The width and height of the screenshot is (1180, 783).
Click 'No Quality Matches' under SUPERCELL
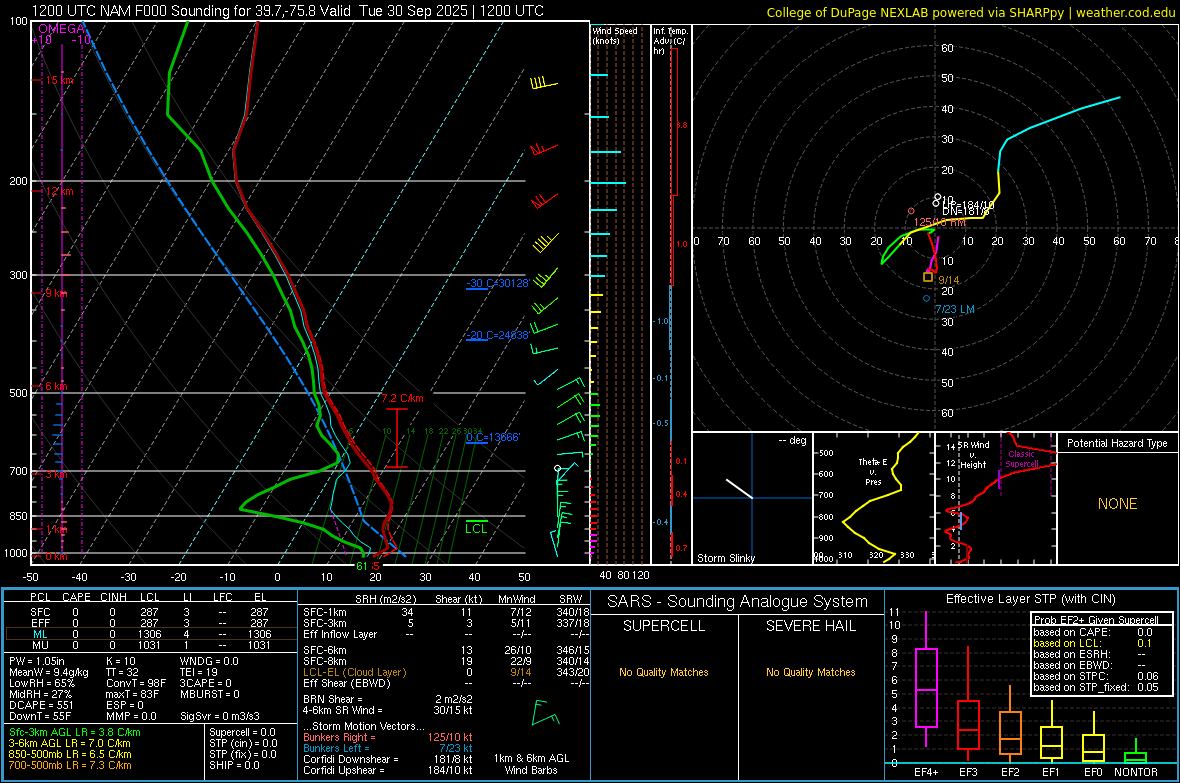tap(664, 672)
